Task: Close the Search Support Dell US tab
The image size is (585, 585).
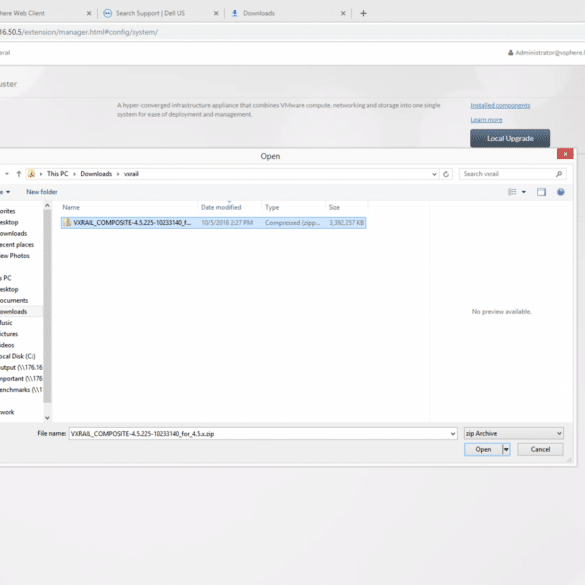Action: click(x=216, y=13)
